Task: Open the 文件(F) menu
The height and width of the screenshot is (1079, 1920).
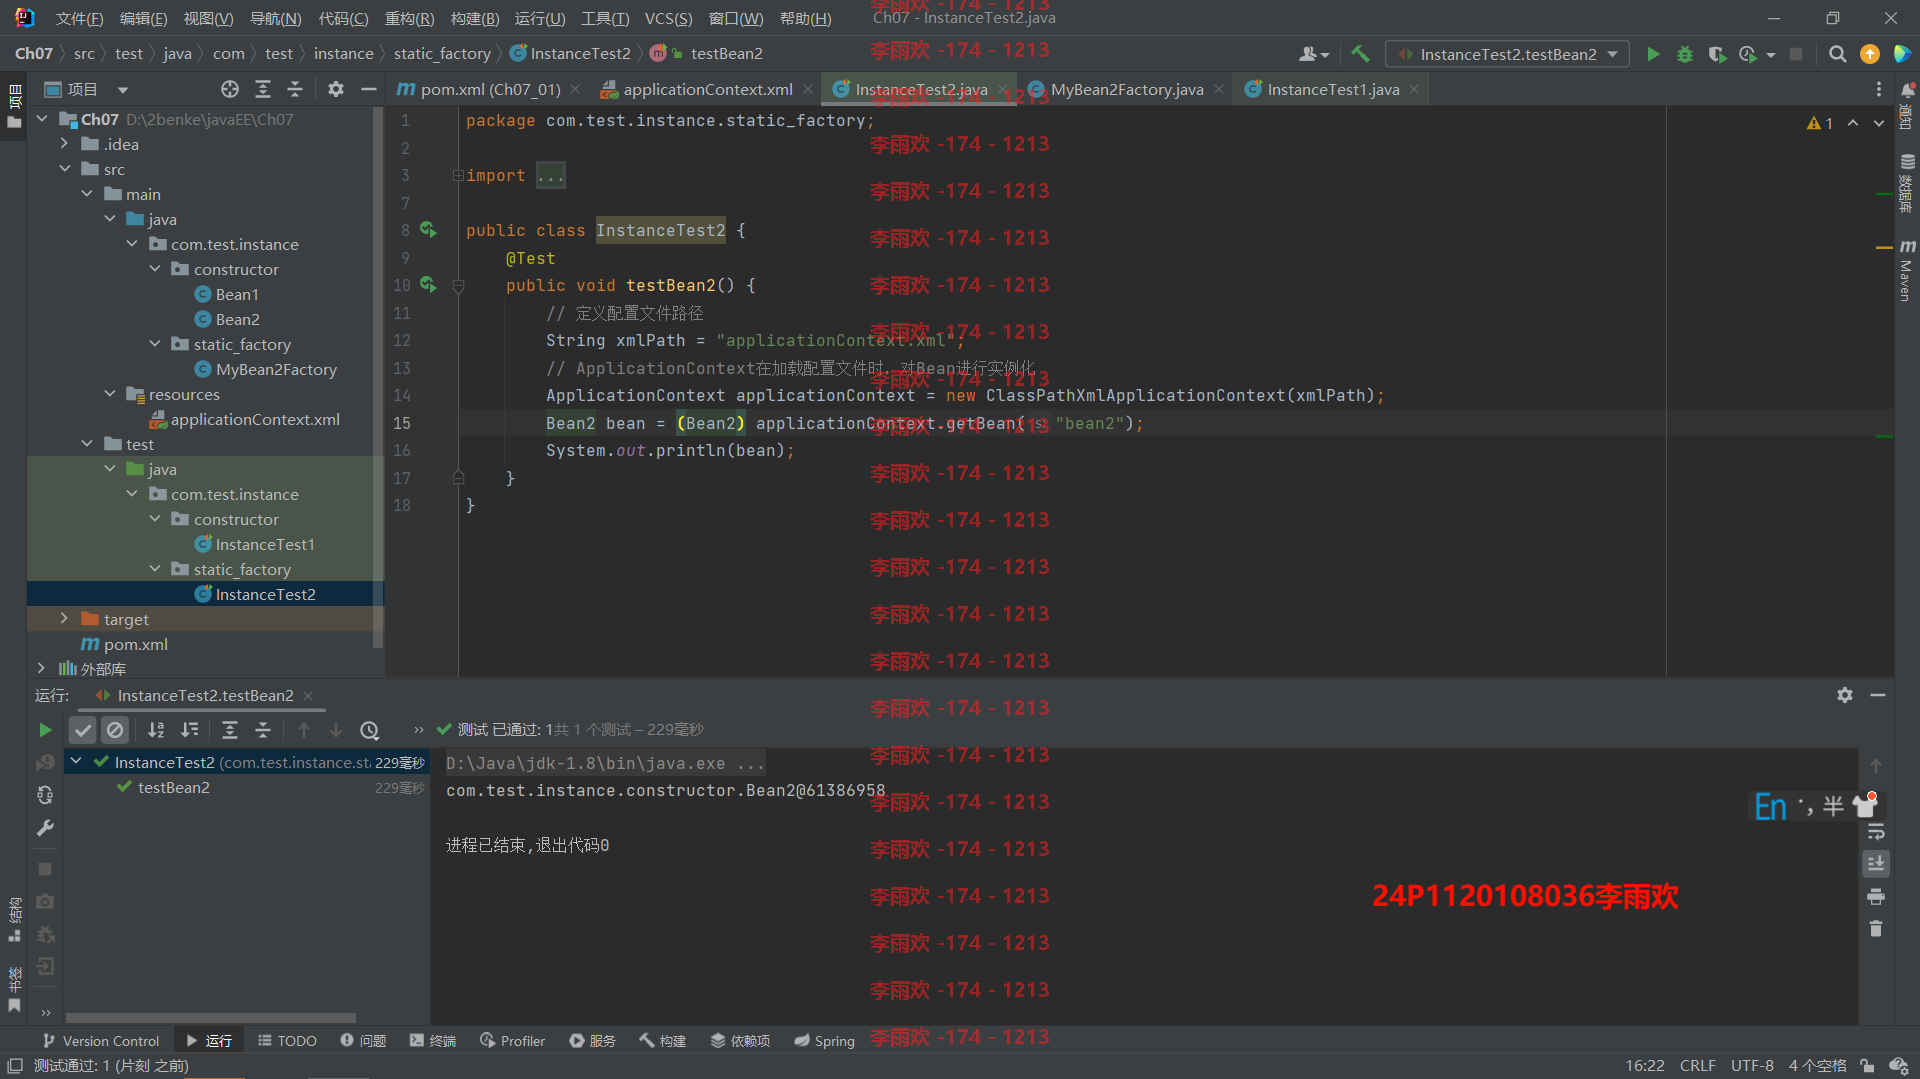Action: coord(79,18)
